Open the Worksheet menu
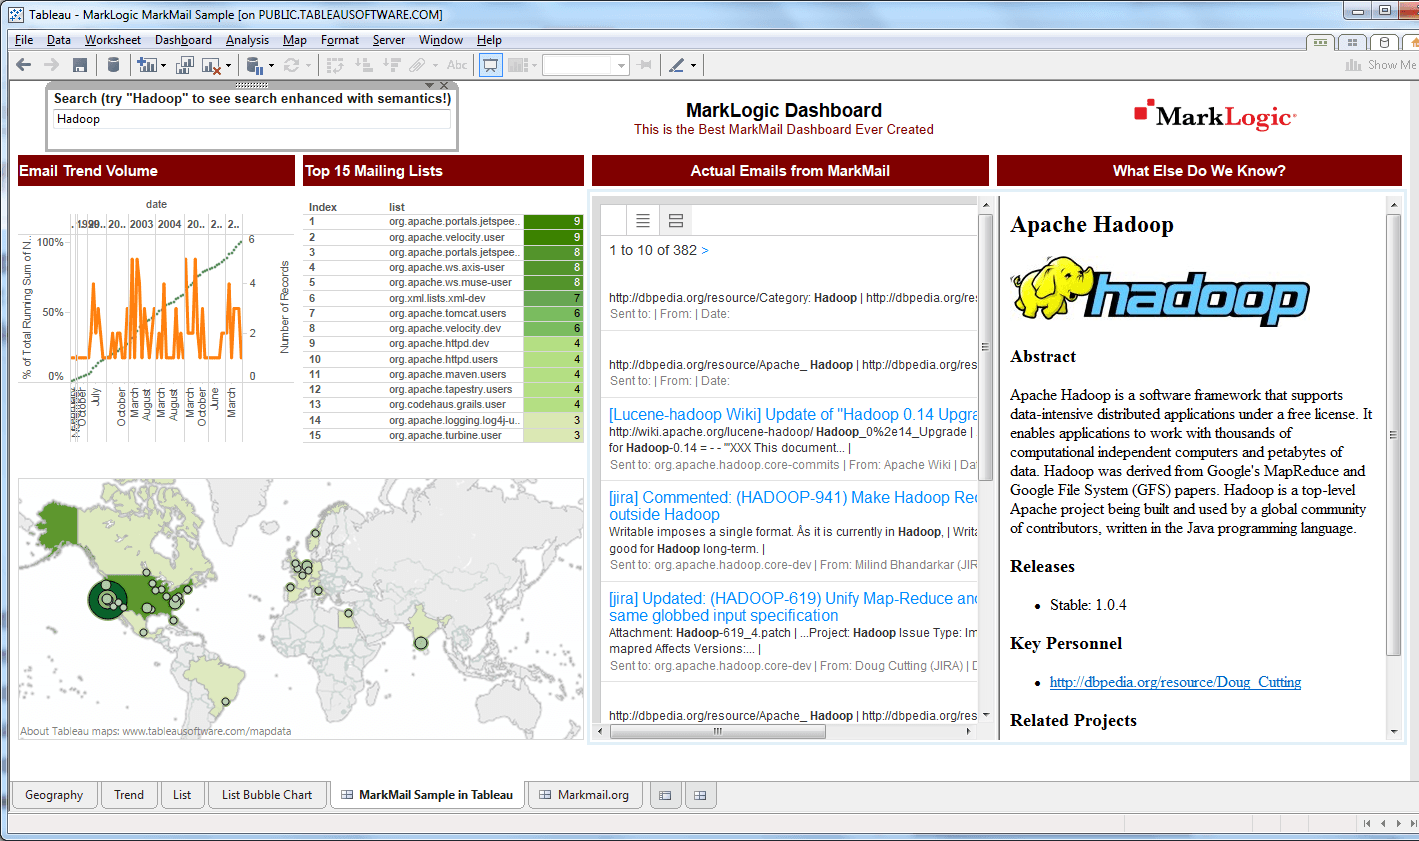Viewport: 1419px width, 841px height. click(x=113, y=40)
